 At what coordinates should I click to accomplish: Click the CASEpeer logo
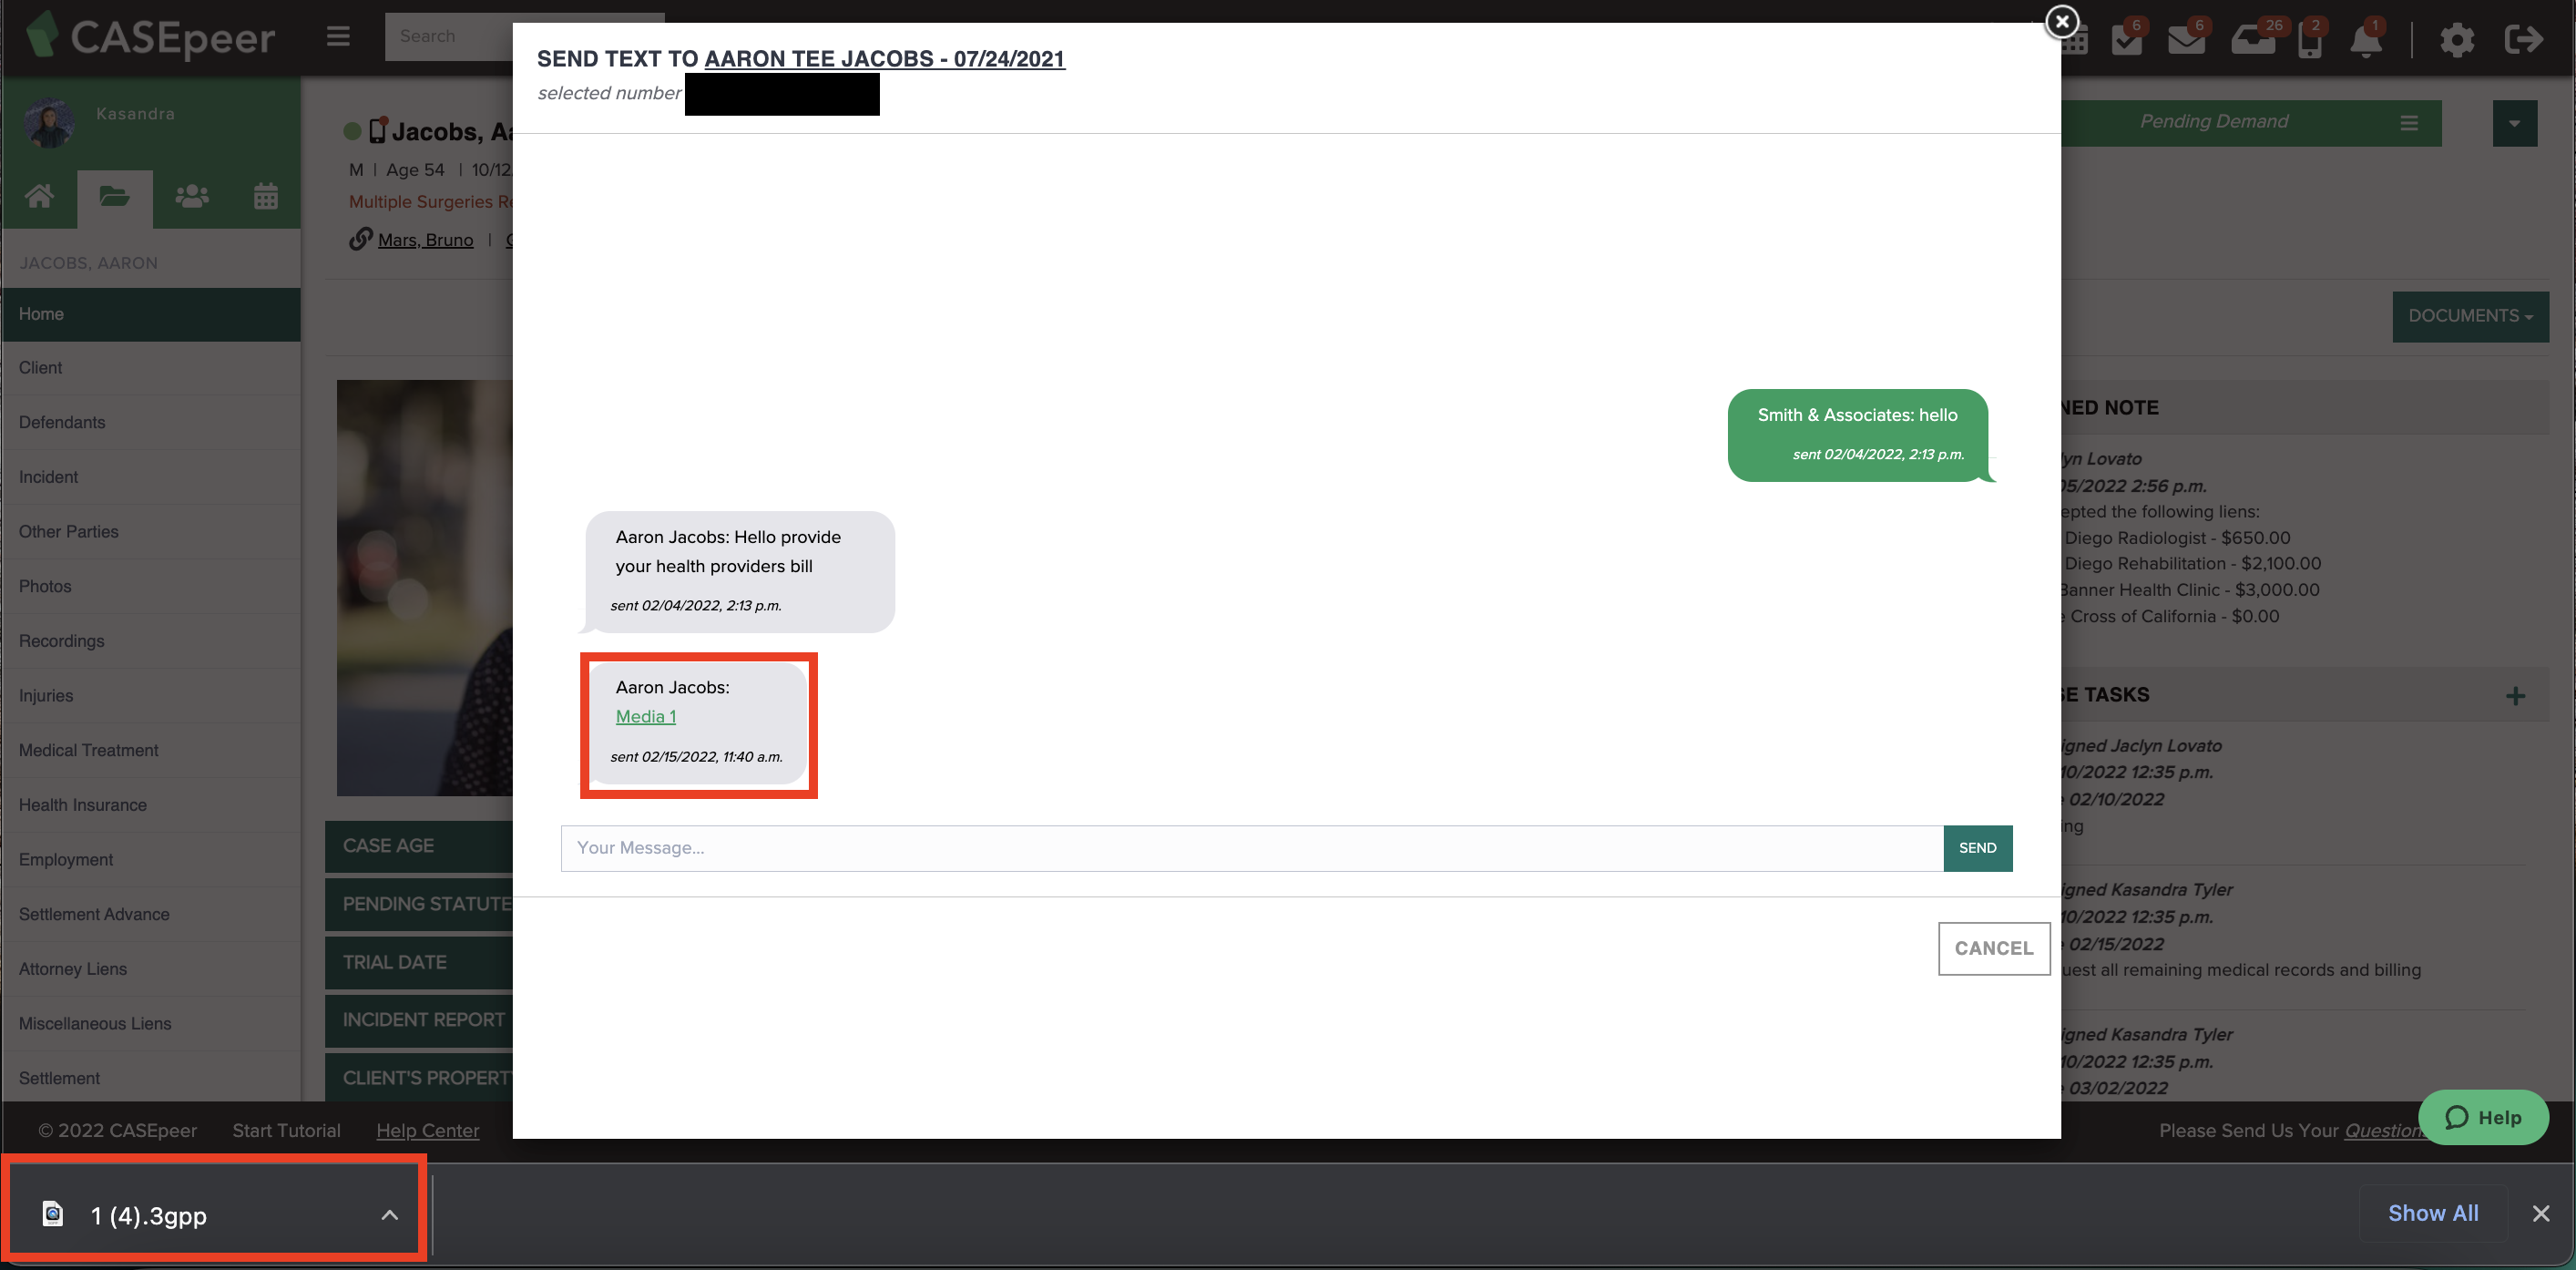pyautogui.click(x=150, y=37)
